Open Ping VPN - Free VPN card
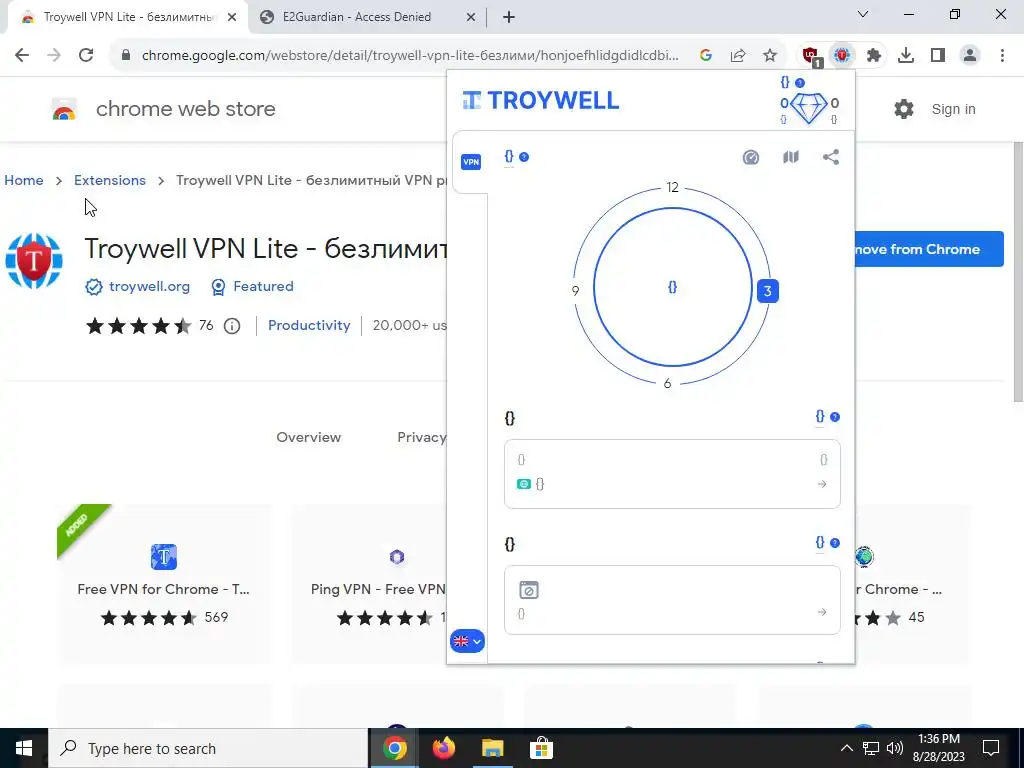 tap(370, 584)
